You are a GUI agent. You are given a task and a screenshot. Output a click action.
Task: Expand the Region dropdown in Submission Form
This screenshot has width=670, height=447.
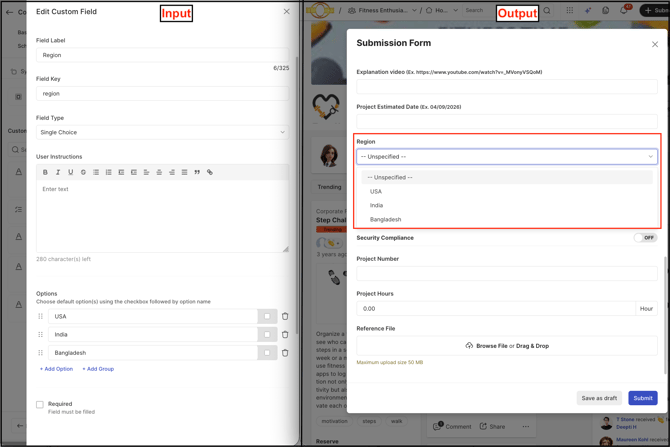pyautogui.click(x=507, y=157)
